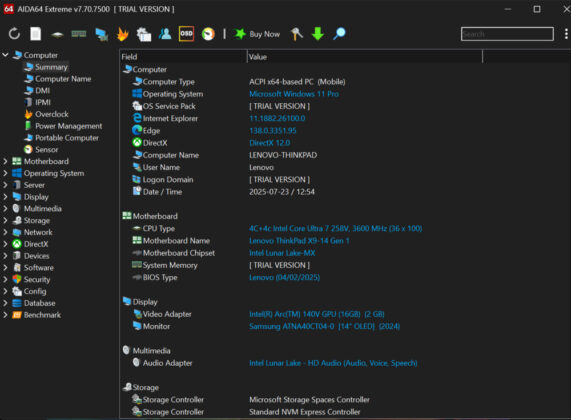
Task: Launch the disk benchmark toolbar icon
Action: point(57,35)
